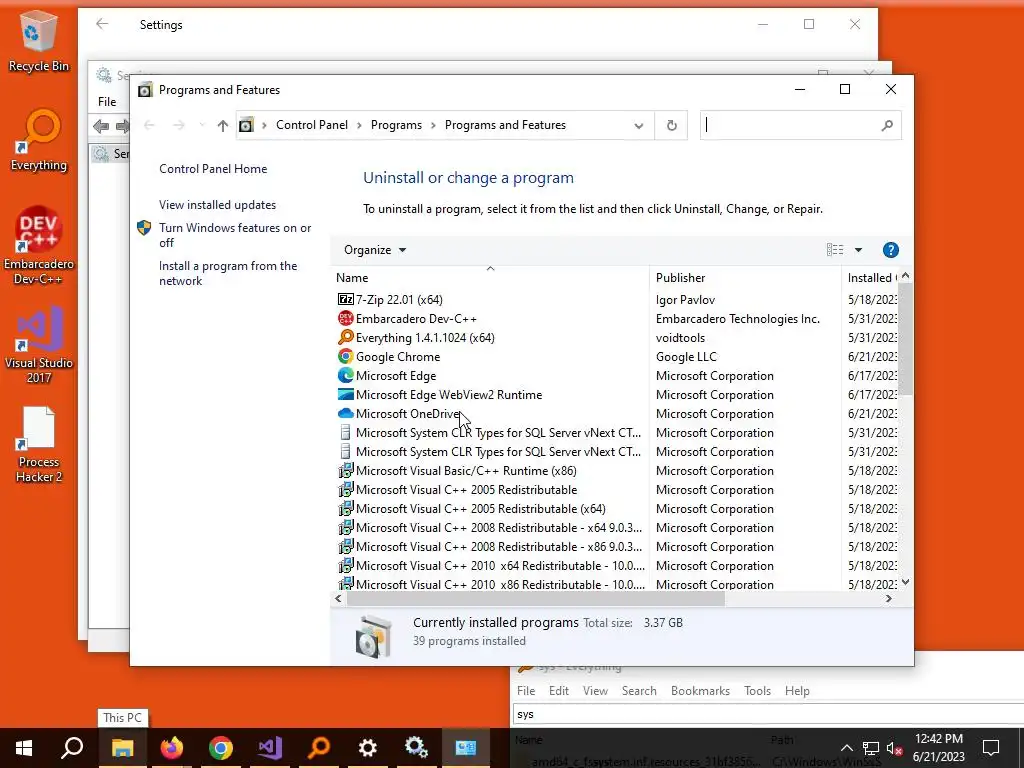Click the Everything search box containing 'sys'
Image resolution: width=1024 pixels, height=768 pixels.
768,714
